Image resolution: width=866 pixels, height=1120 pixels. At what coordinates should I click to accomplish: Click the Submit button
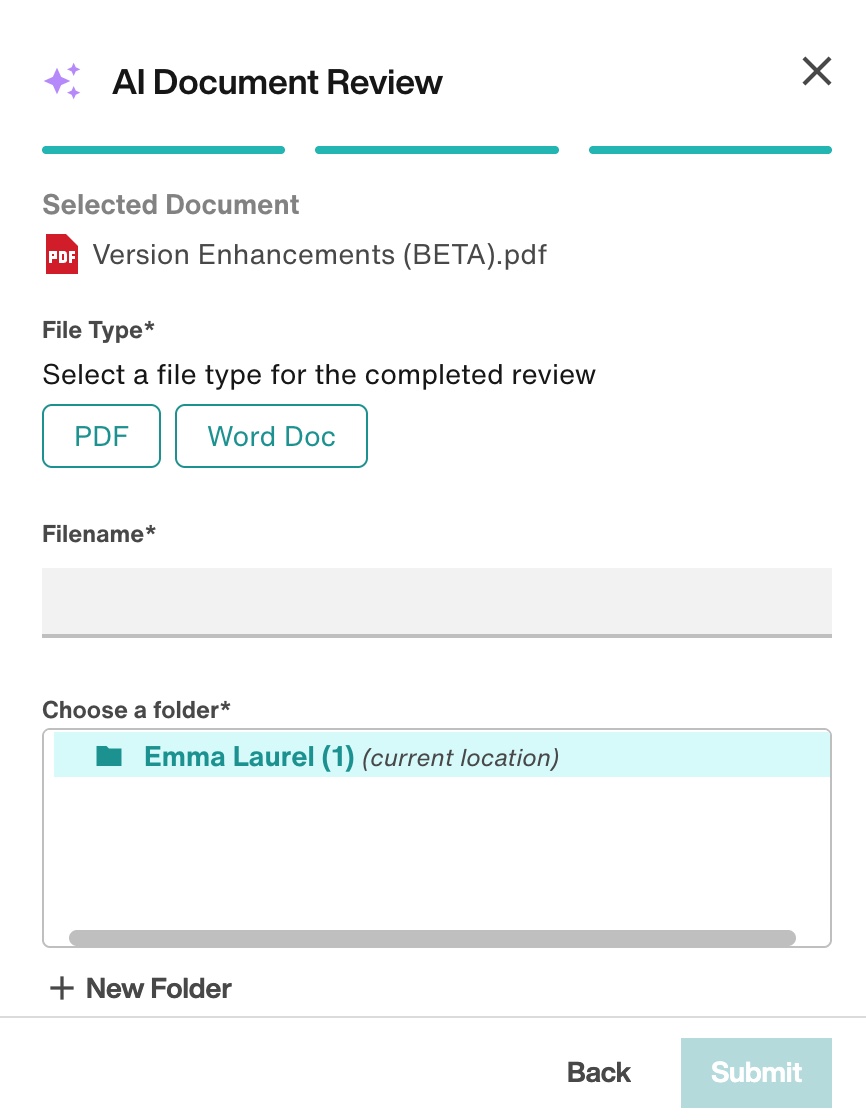pyautogui.click(x=756, y=1072)
